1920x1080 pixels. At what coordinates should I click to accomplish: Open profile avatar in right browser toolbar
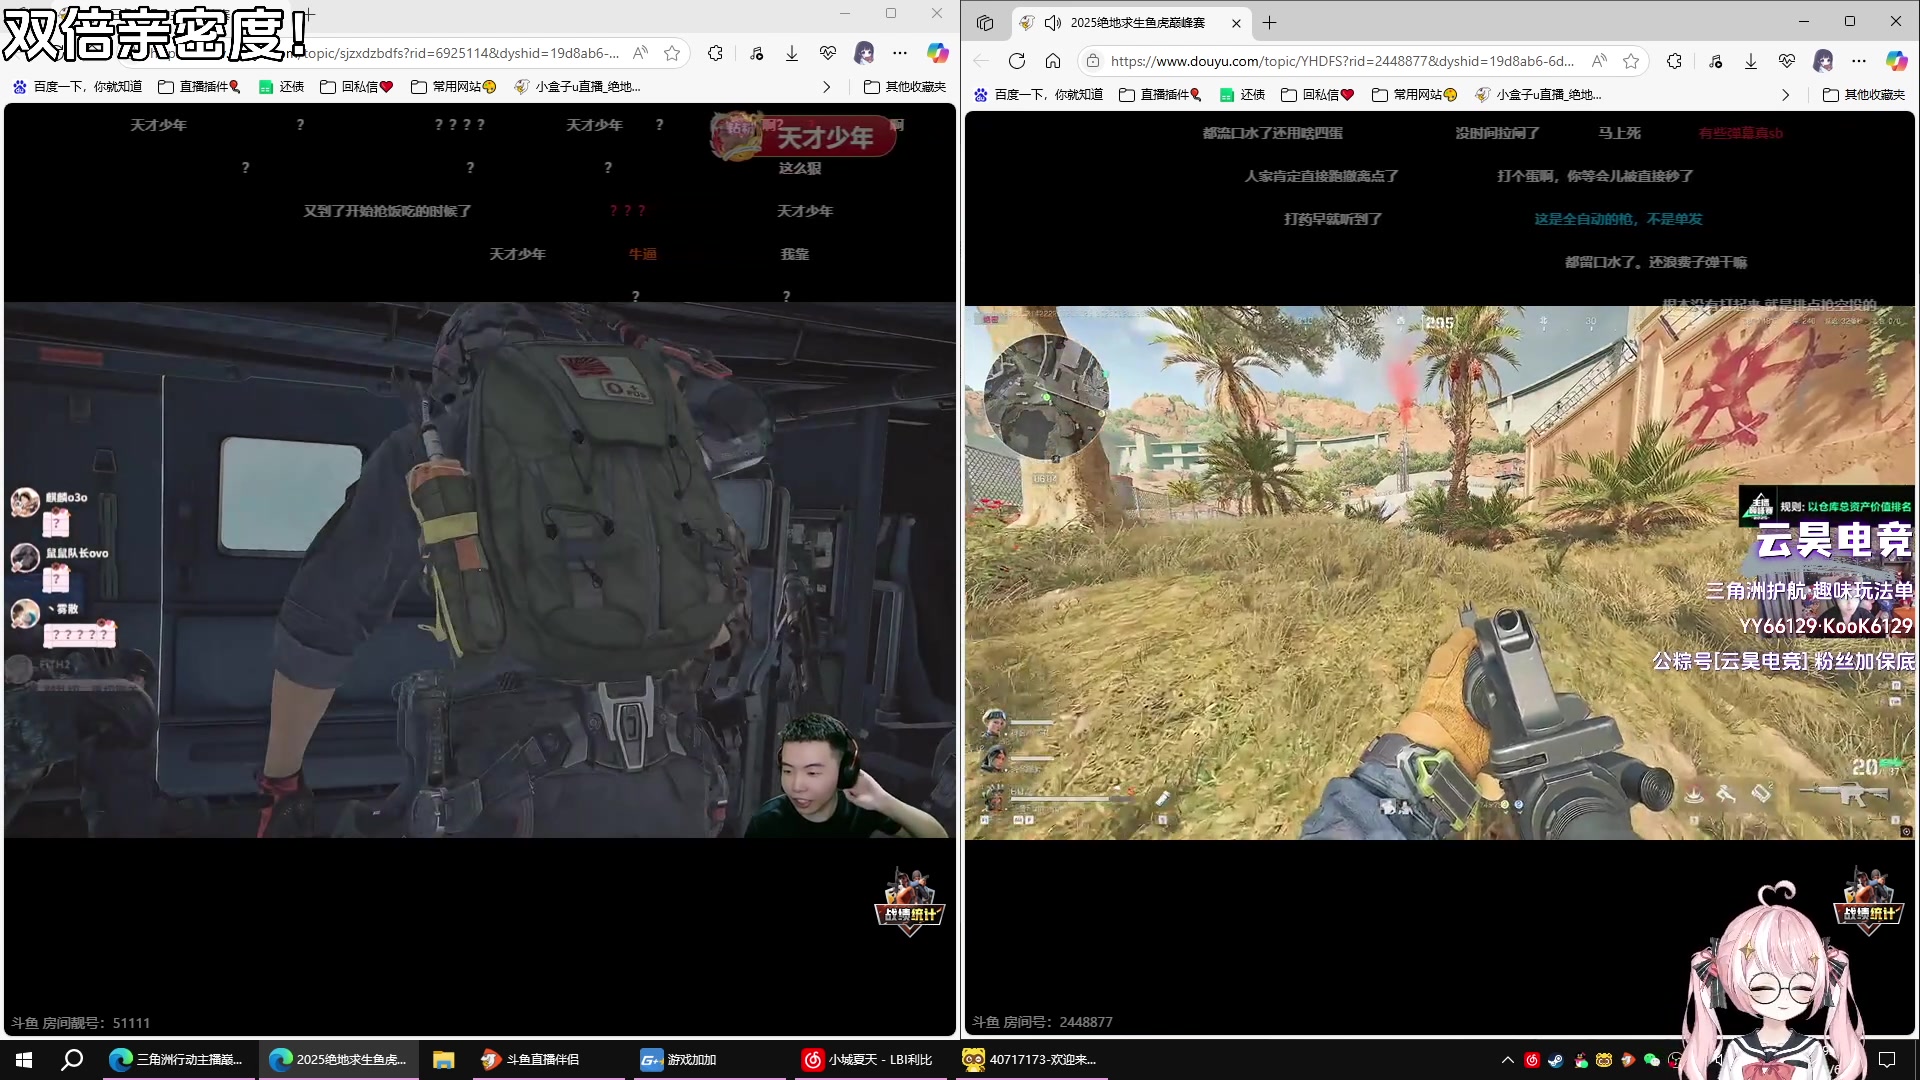[1823, 61]
